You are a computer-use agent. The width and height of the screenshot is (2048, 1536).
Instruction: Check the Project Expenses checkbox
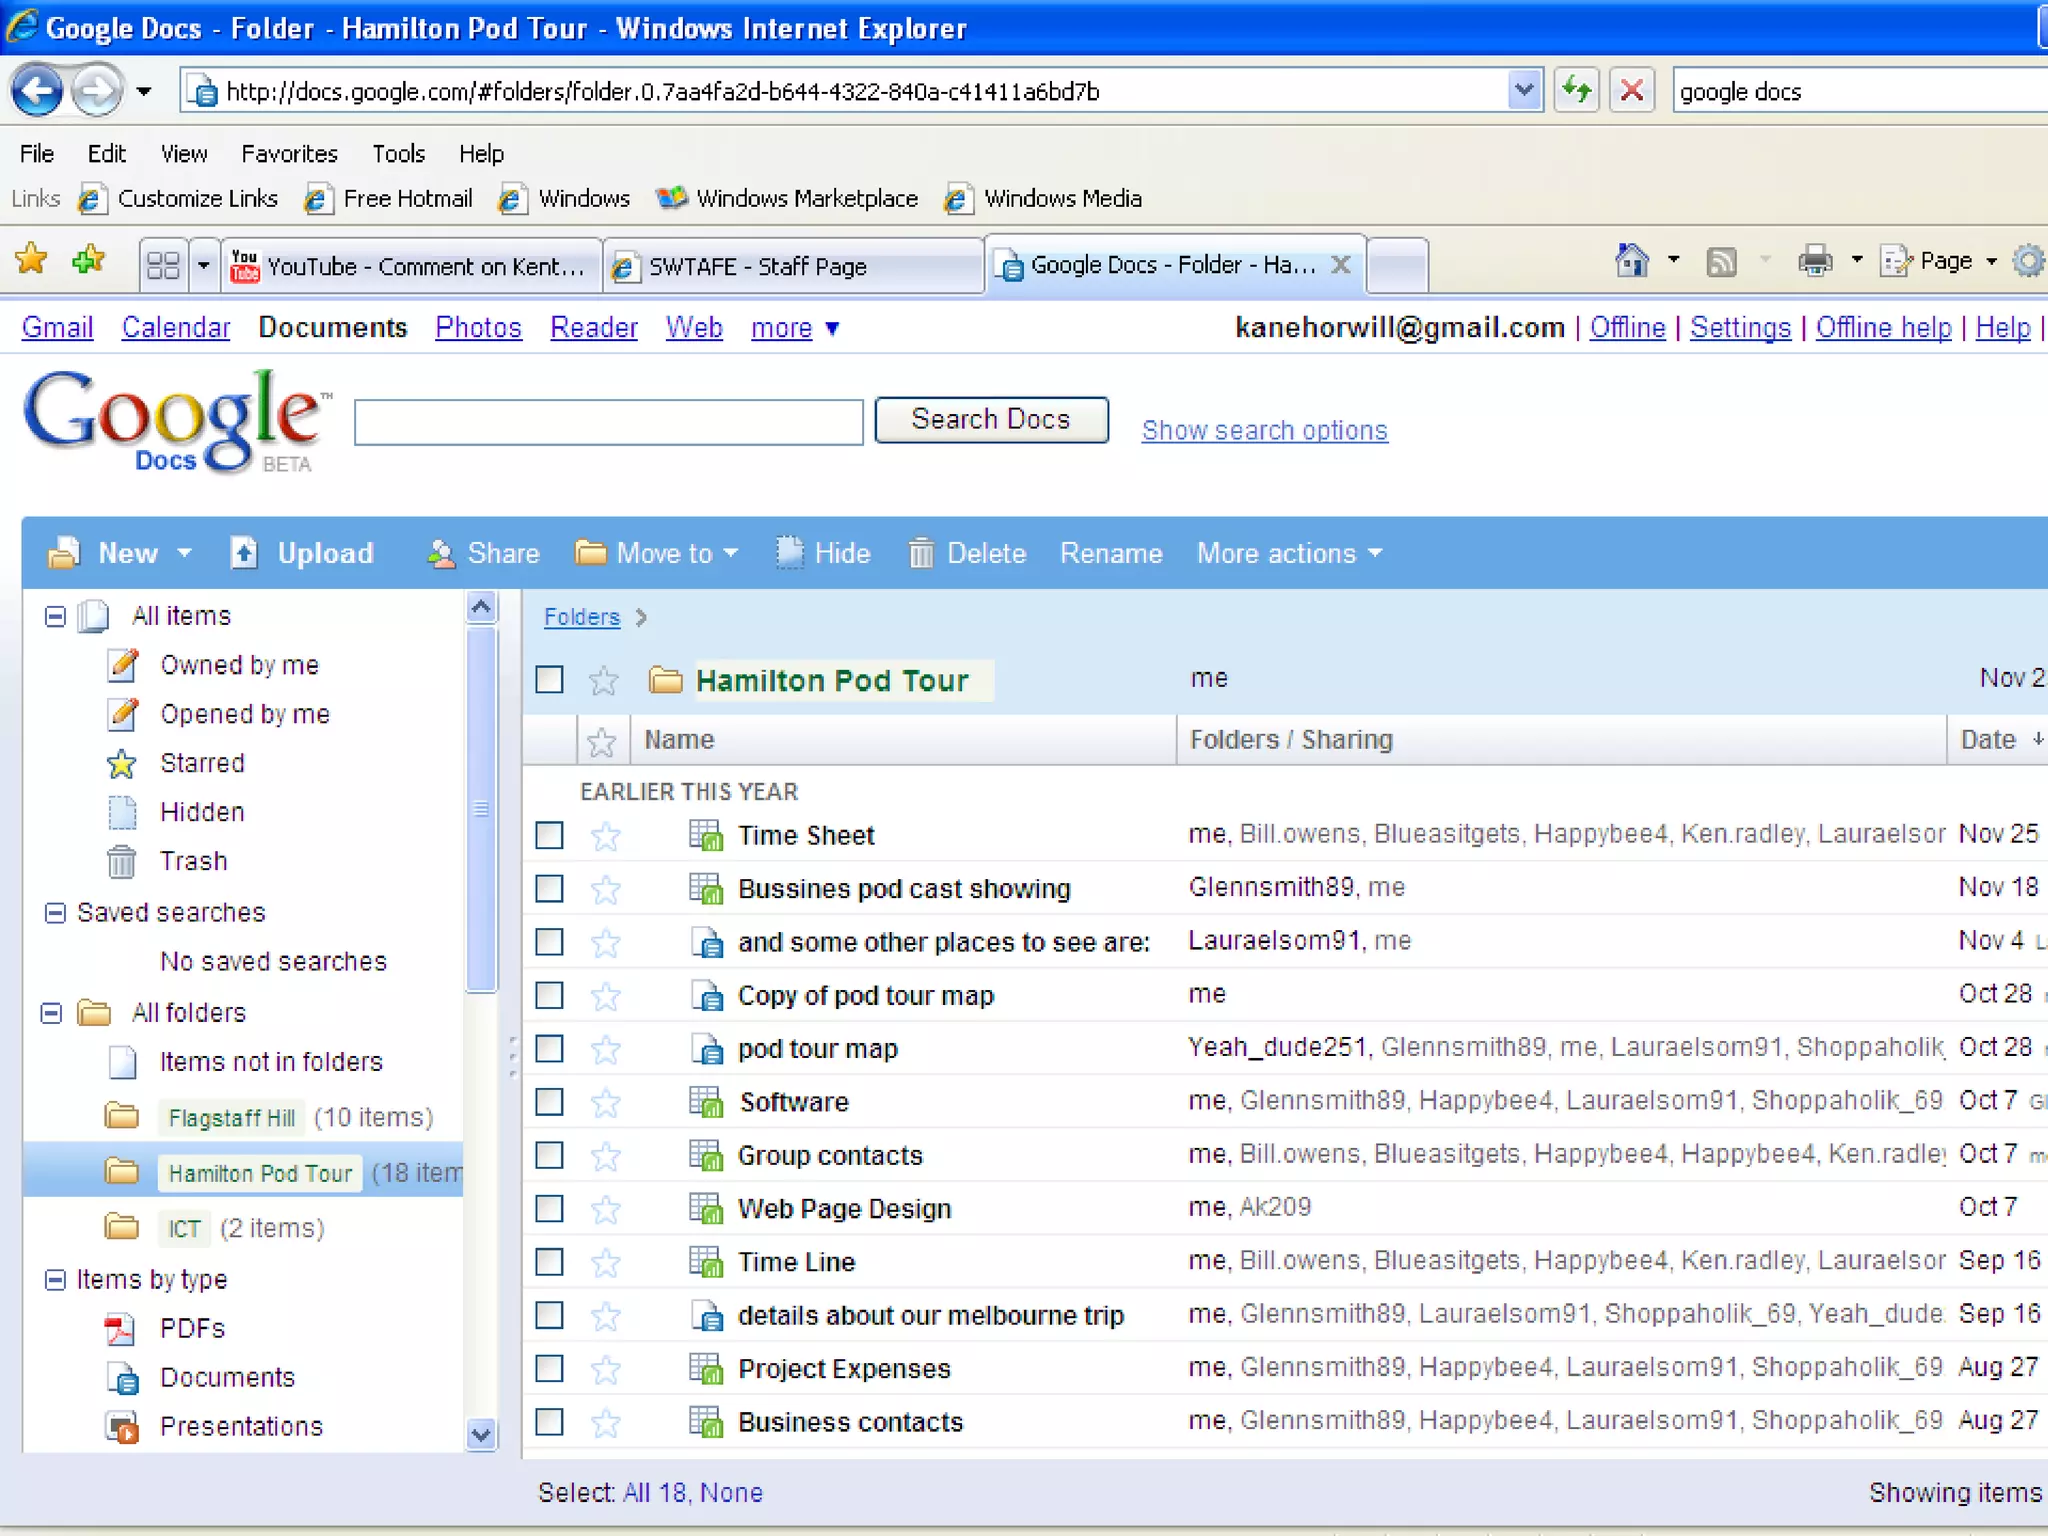(549, 1368)
